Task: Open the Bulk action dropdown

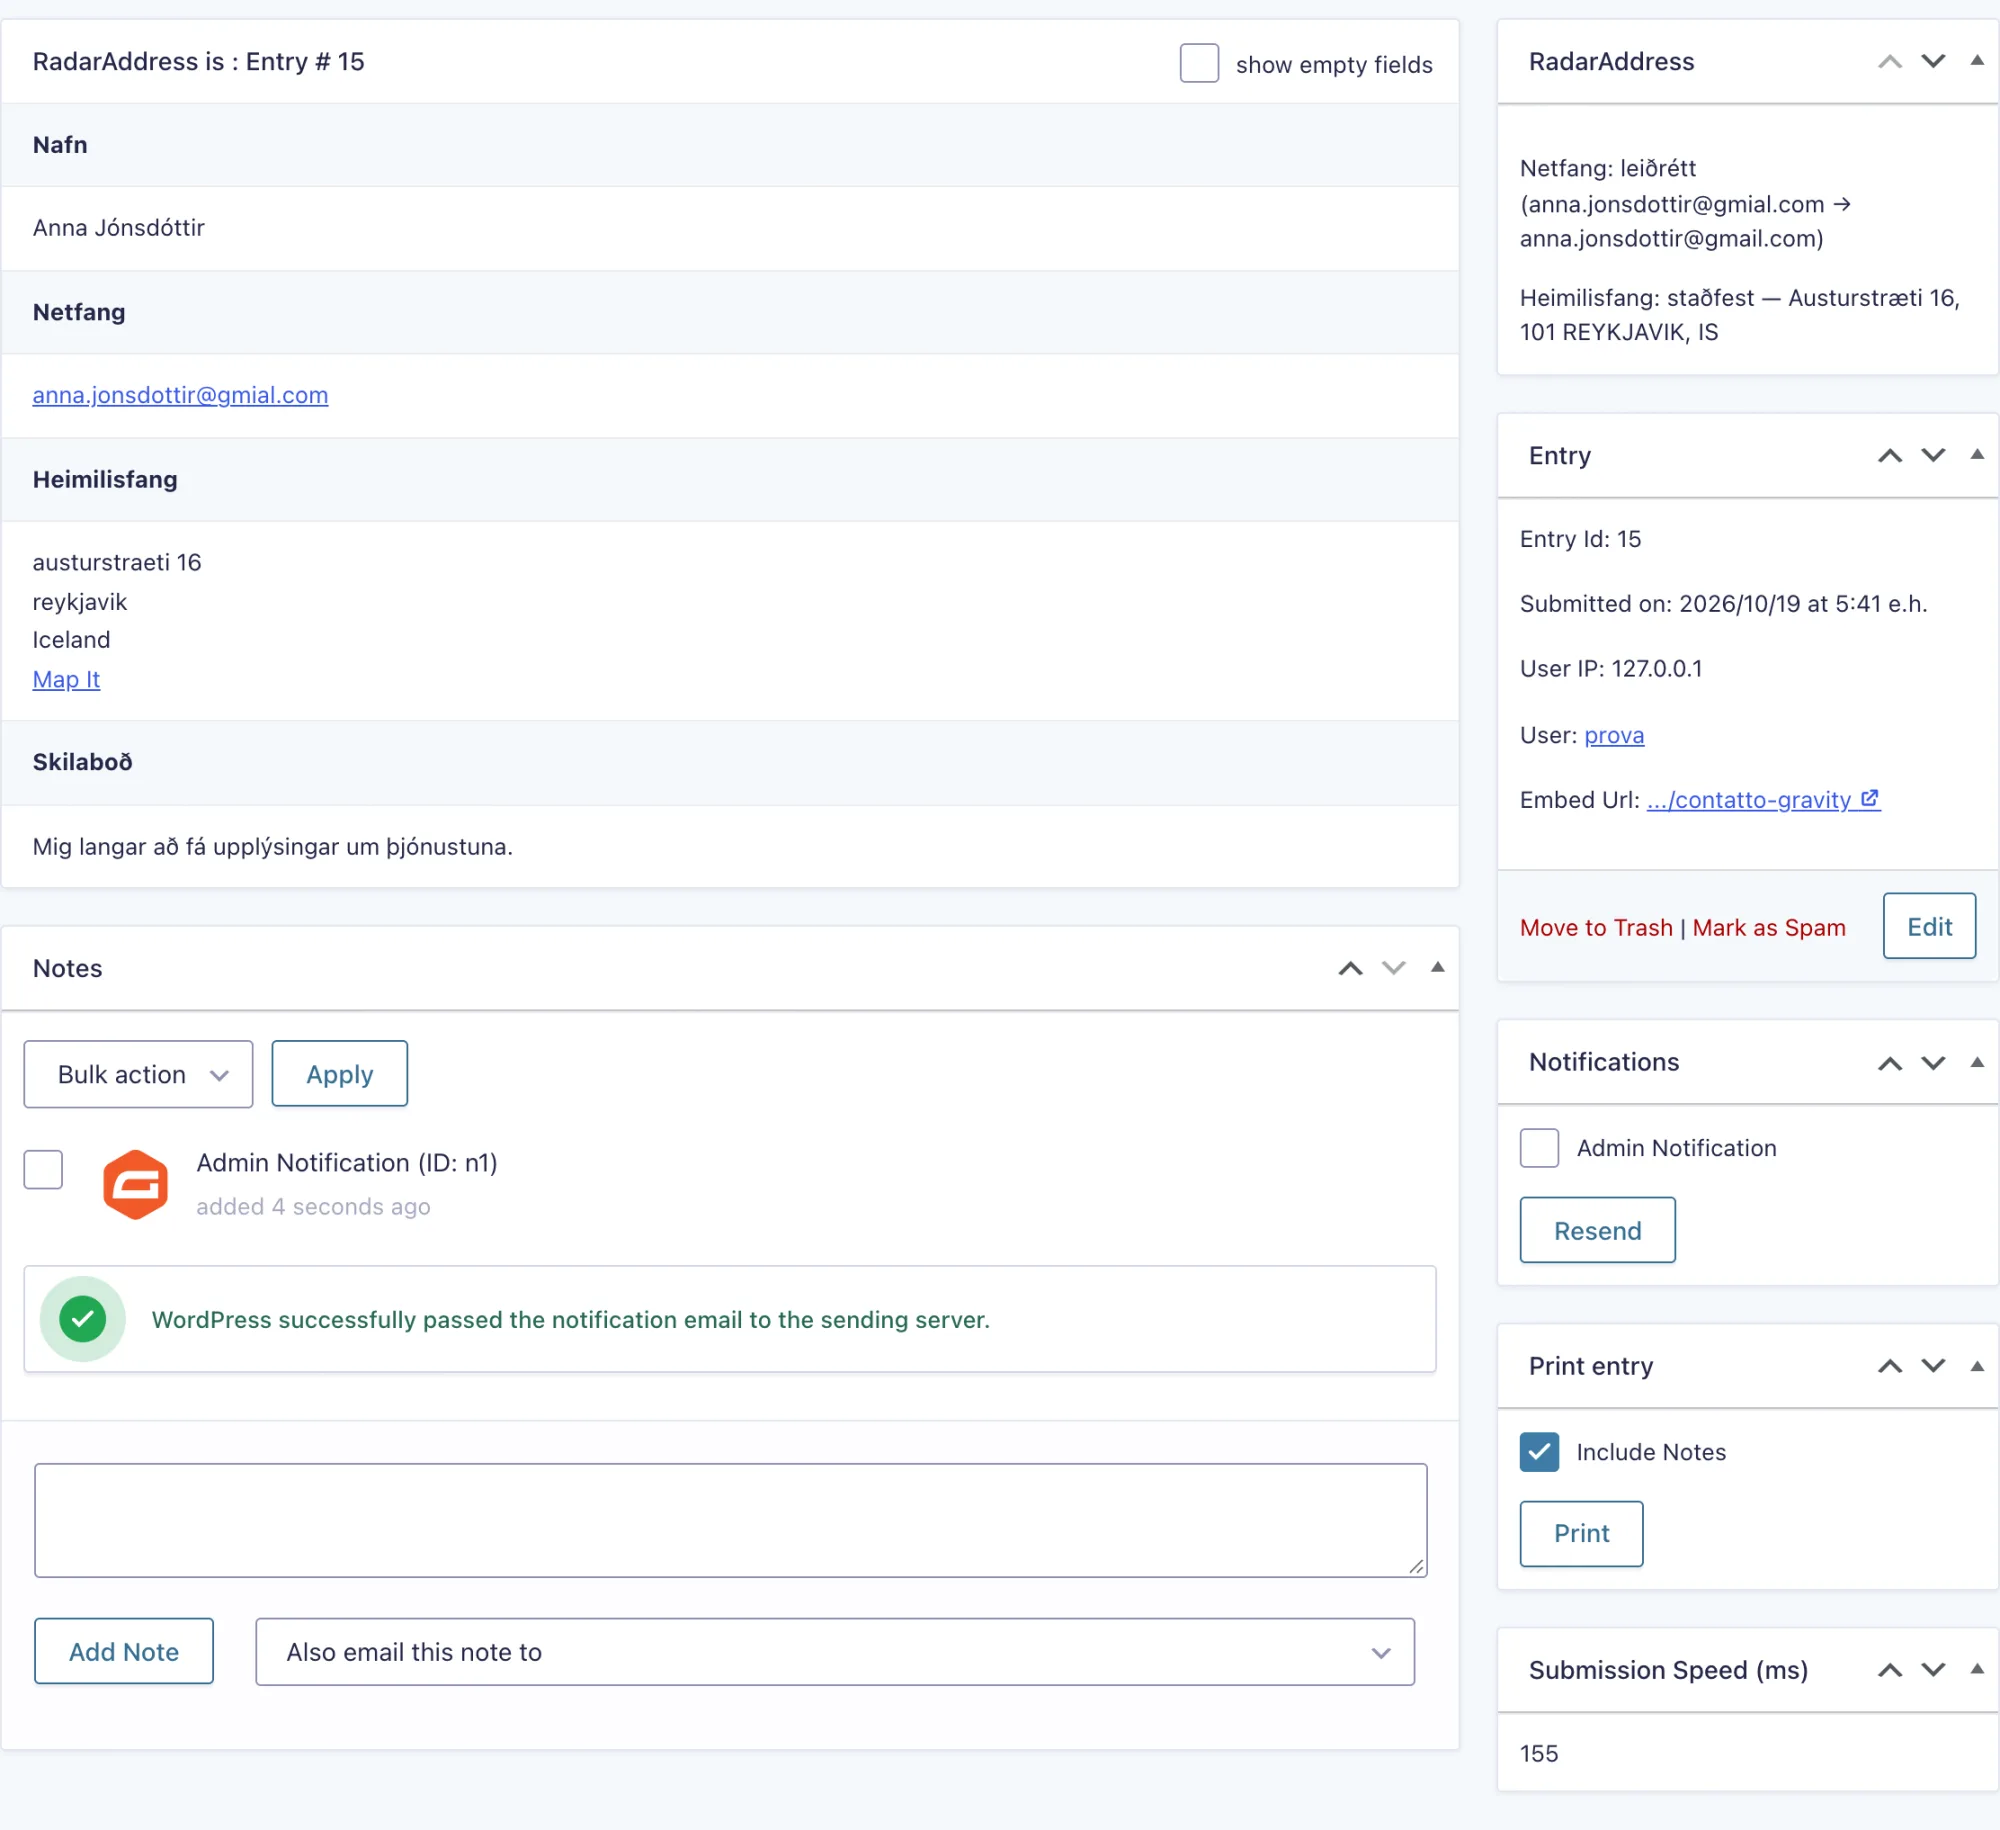Action: point(138,1074)
